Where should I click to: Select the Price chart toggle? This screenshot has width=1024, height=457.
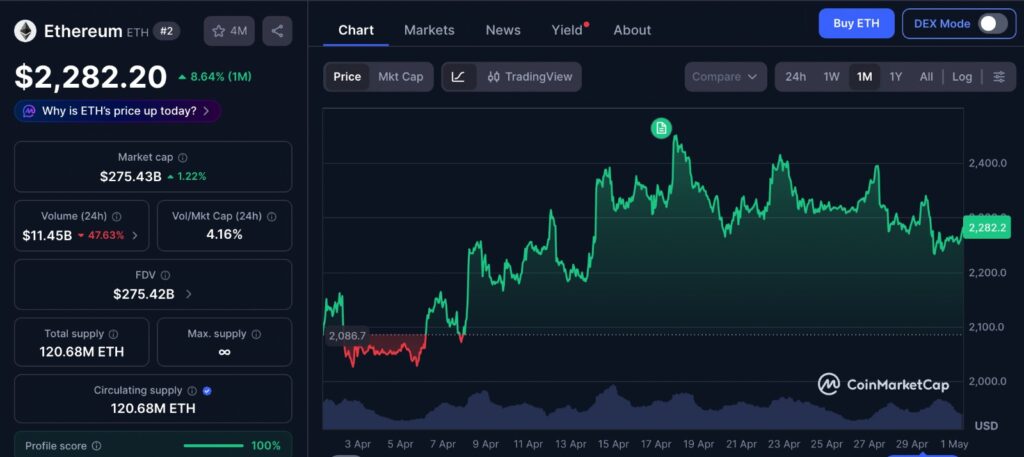pyautogui.click(x=347, y=77)
